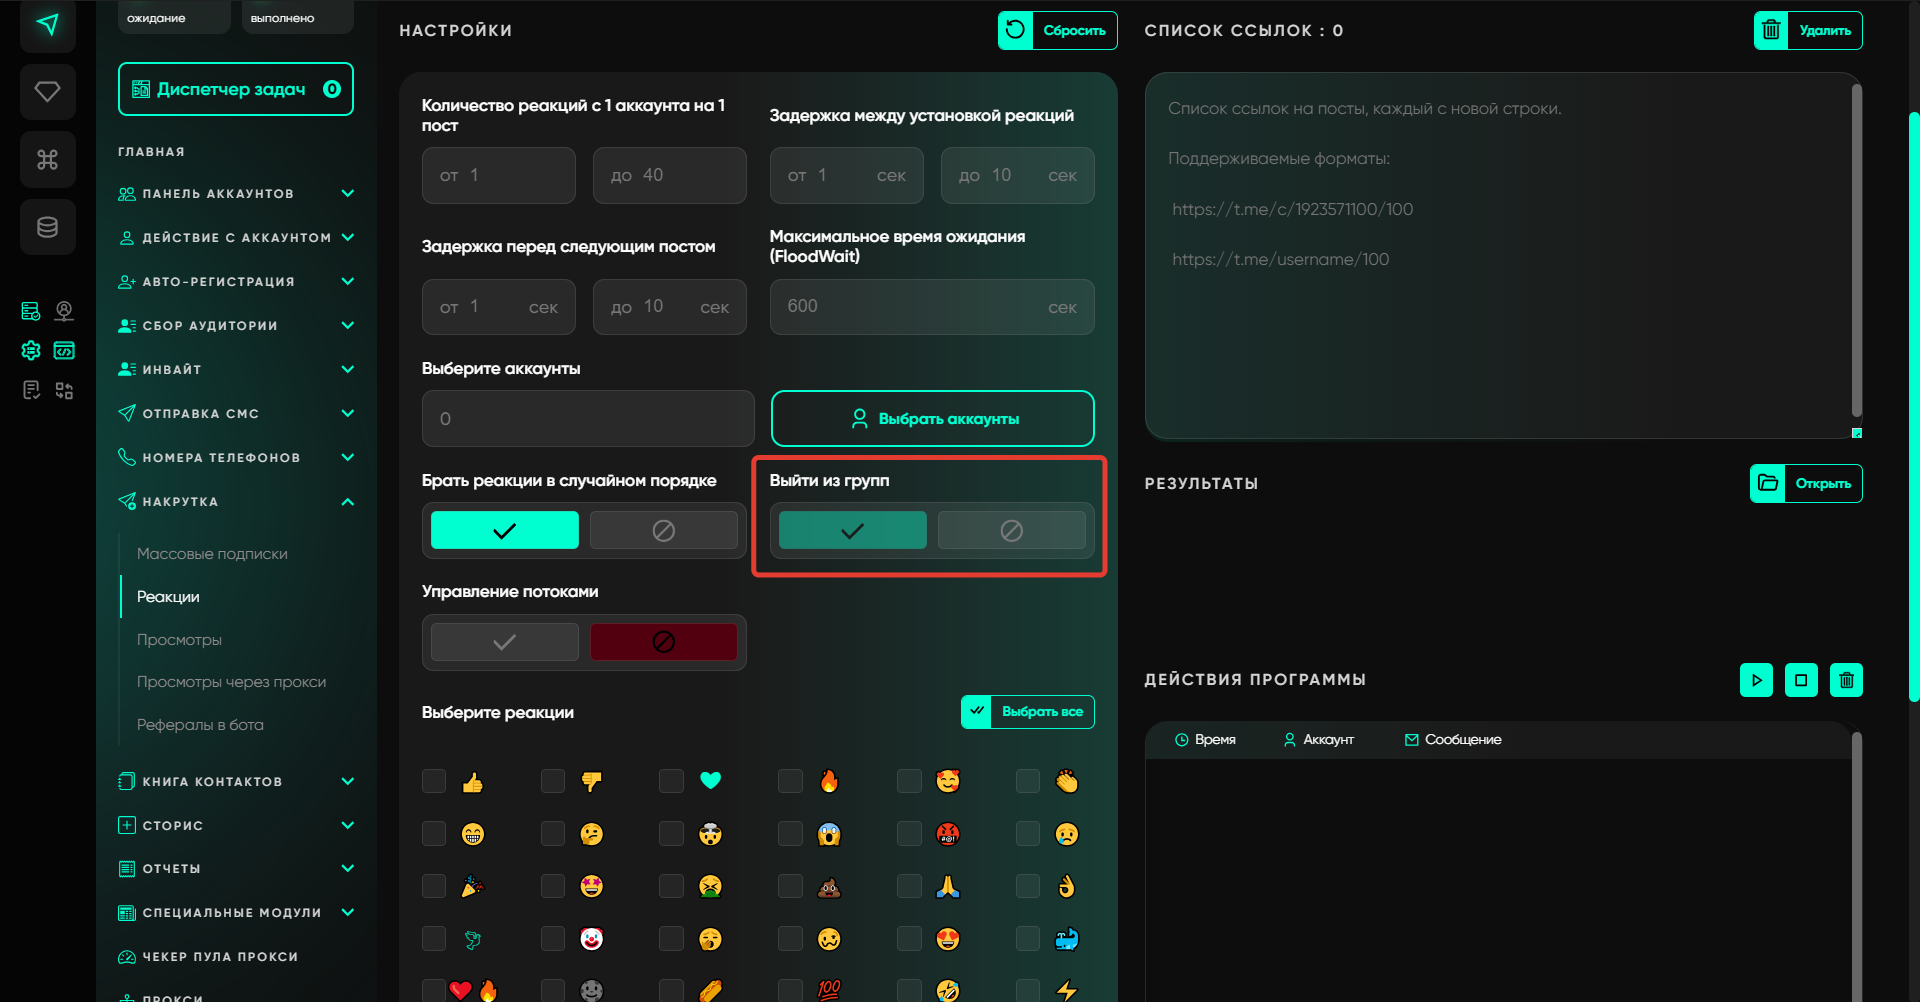Open the Просмотры через прокси menu item
The width and height of the screenshot is (1920, 1002).
(x=231, y=682)
